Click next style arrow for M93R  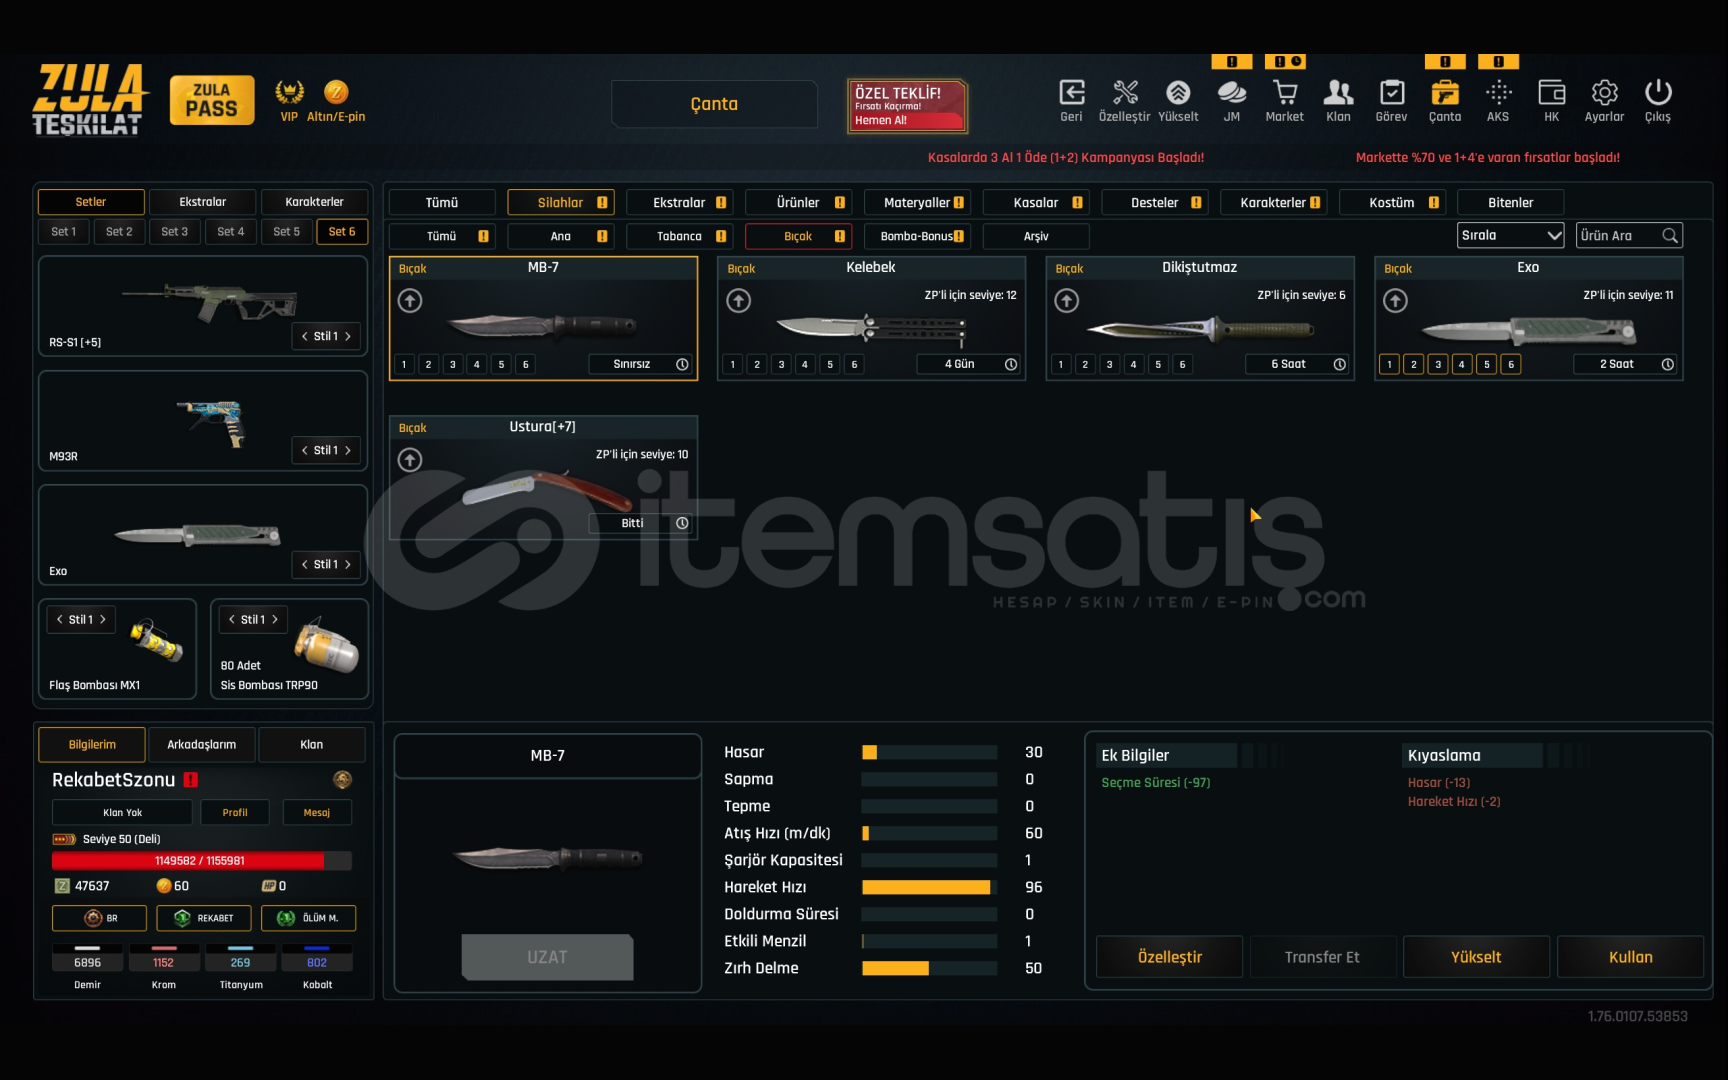(348, 450)
